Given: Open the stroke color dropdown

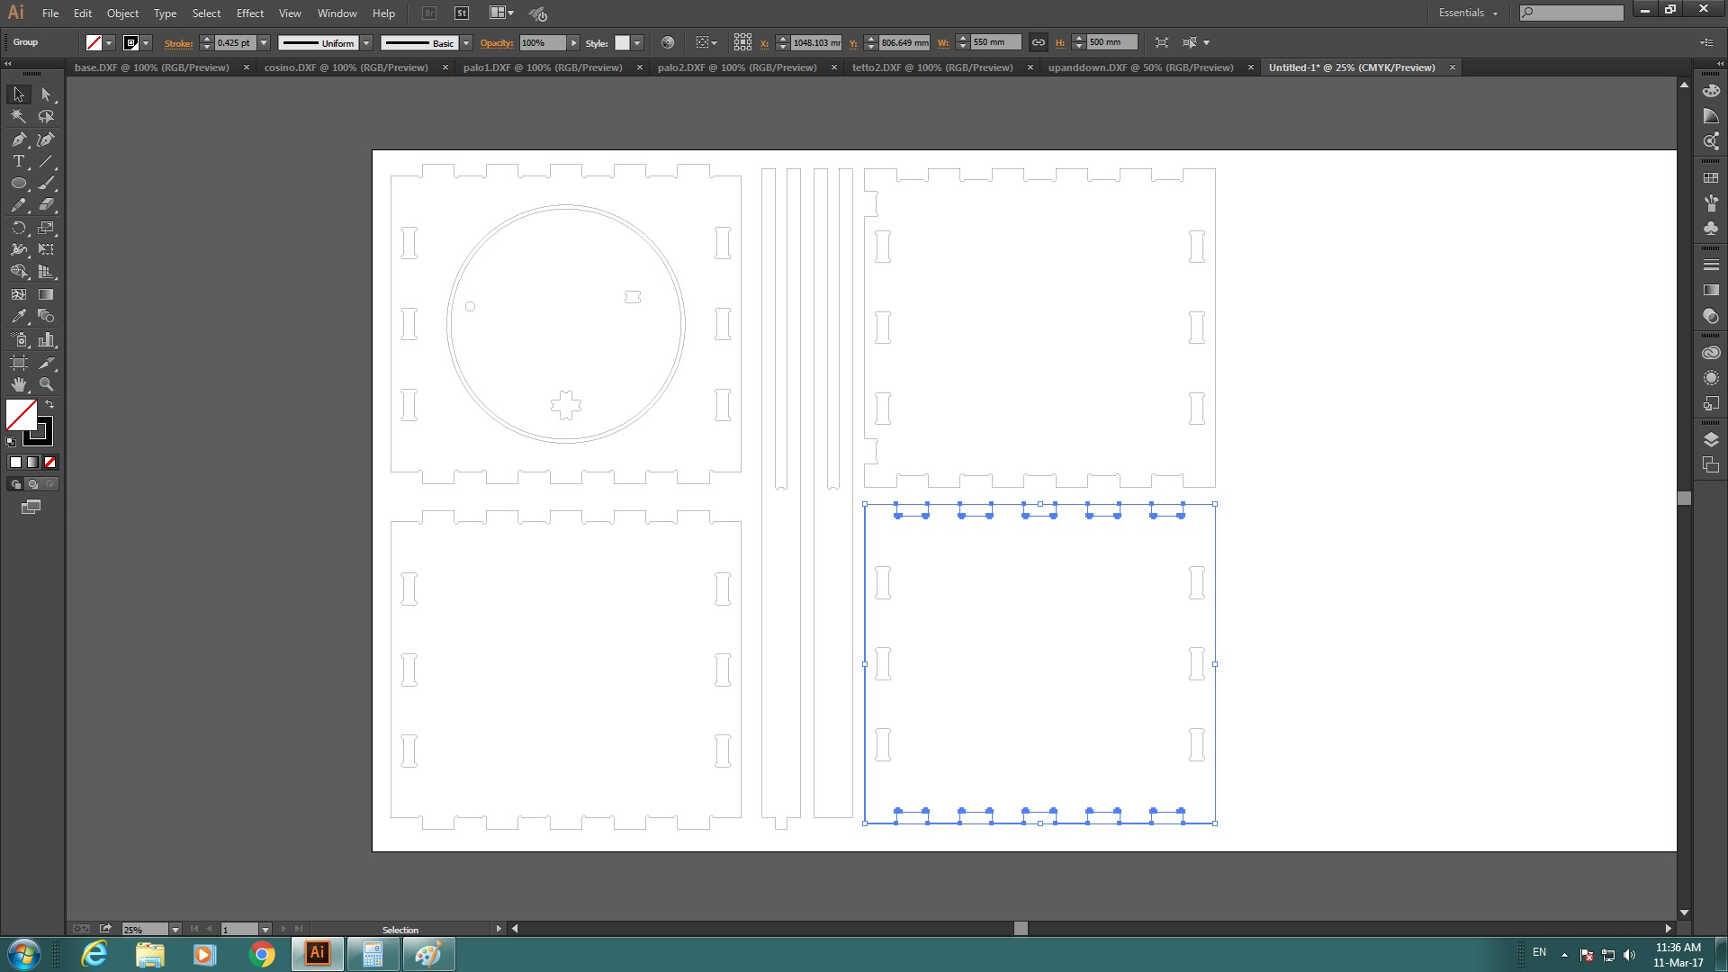Looking at the screenshot, I should pyautogui.click(x=146, y=43).
